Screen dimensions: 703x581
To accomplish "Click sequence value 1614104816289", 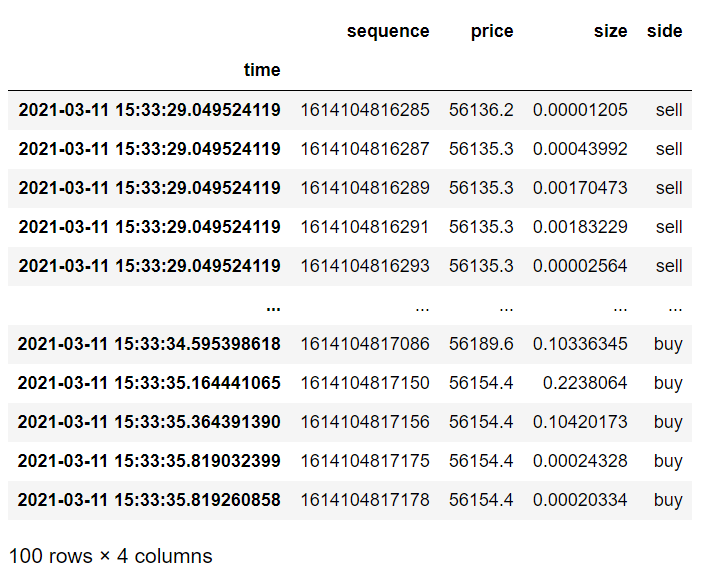I will (365, 188).
